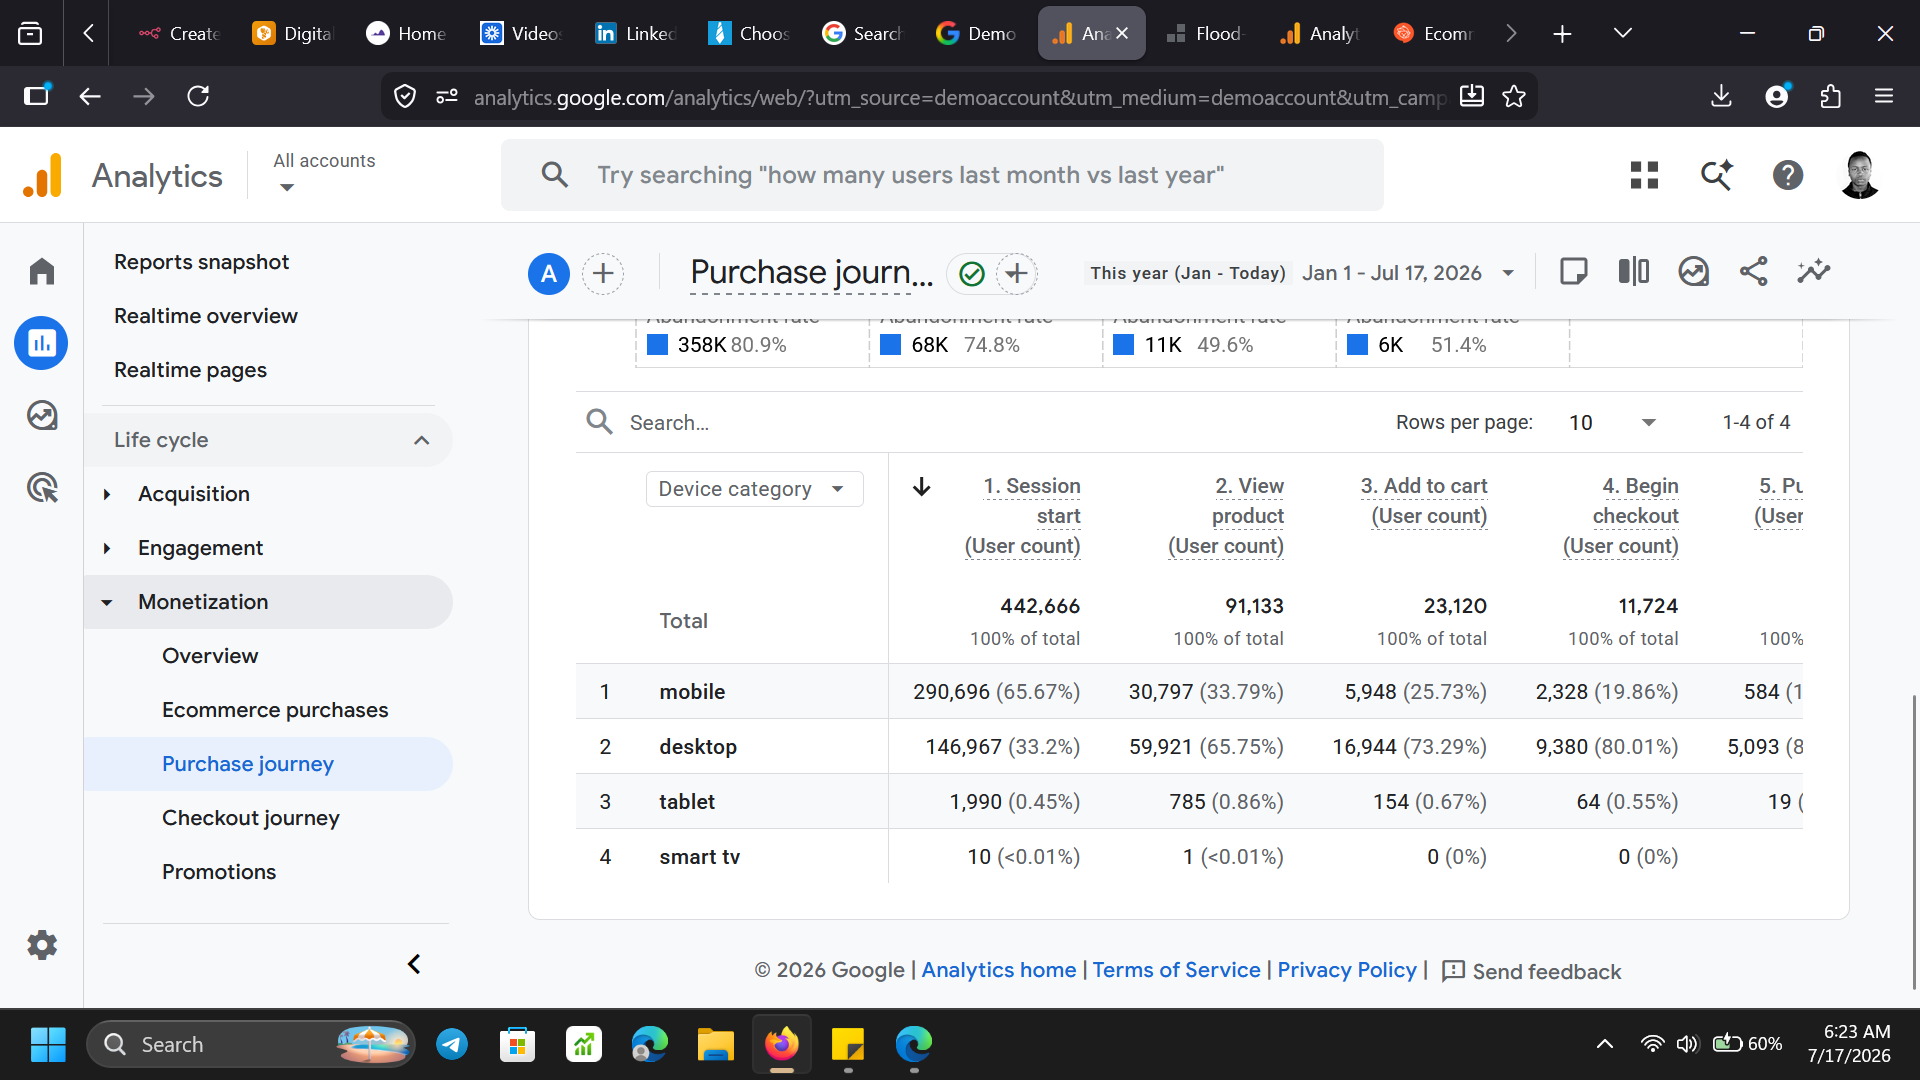Open Telegram from taskbar

pos(452,1044)
